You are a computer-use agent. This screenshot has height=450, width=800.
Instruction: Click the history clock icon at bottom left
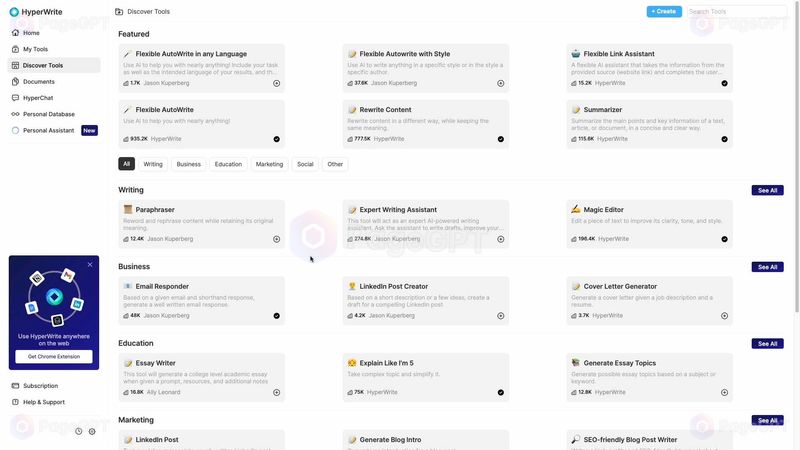(79, 432)
